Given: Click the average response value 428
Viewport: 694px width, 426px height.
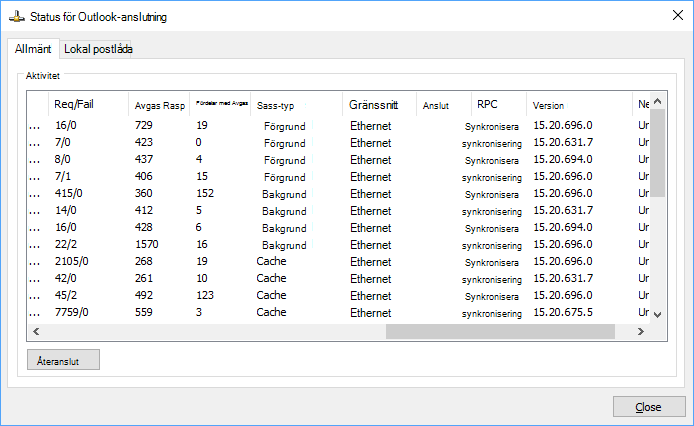Looking at the screenshot, I should pyautogui.click(x=144, y=228).
